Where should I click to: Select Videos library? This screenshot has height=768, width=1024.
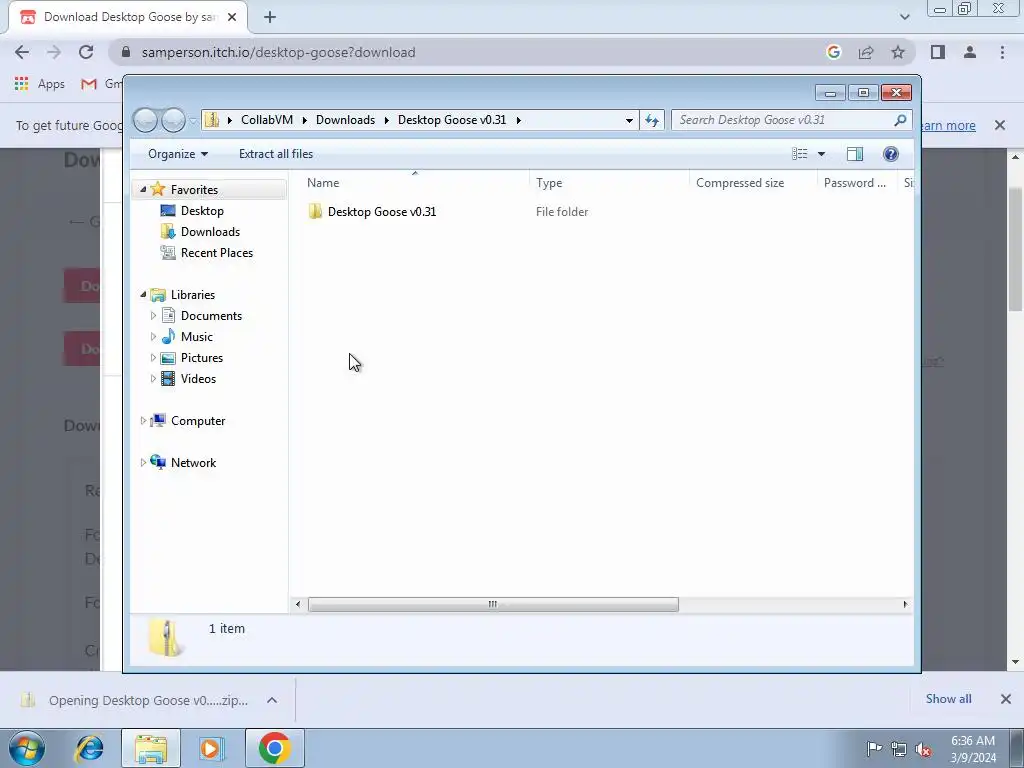198,379
